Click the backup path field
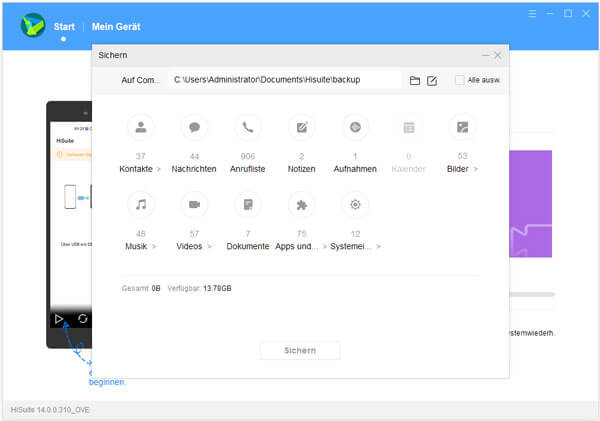Viewport: 600px width, 421px height. click(284, 80)
